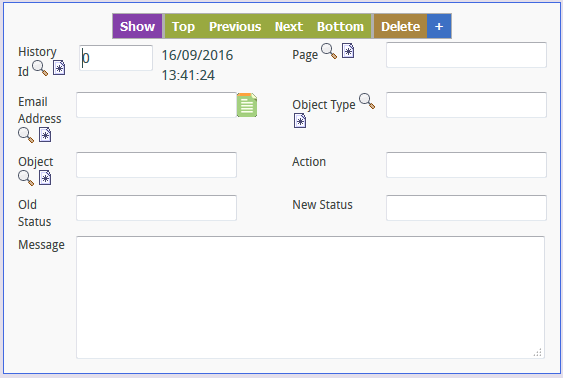Click the magnifier icon next to Object Type

(367, 101)
